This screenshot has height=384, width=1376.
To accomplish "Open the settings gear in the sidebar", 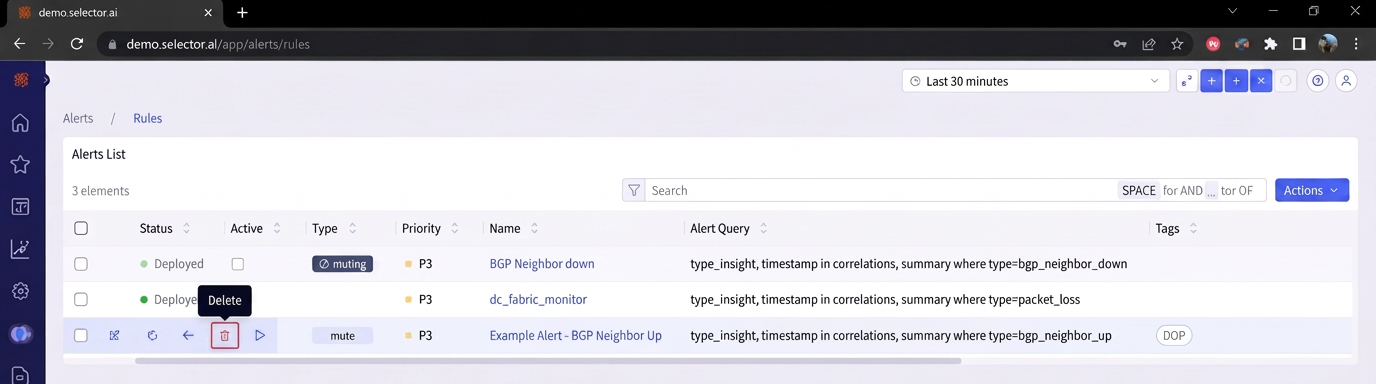I will coord(20,291).
